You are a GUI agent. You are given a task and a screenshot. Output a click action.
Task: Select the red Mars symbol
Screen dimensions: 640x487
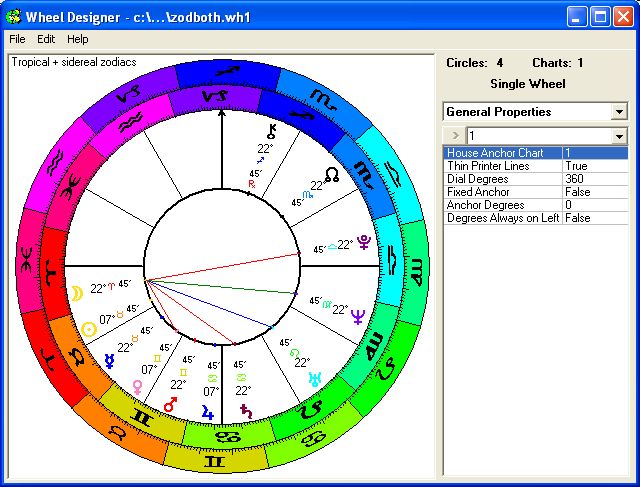[x=170, y=405]
